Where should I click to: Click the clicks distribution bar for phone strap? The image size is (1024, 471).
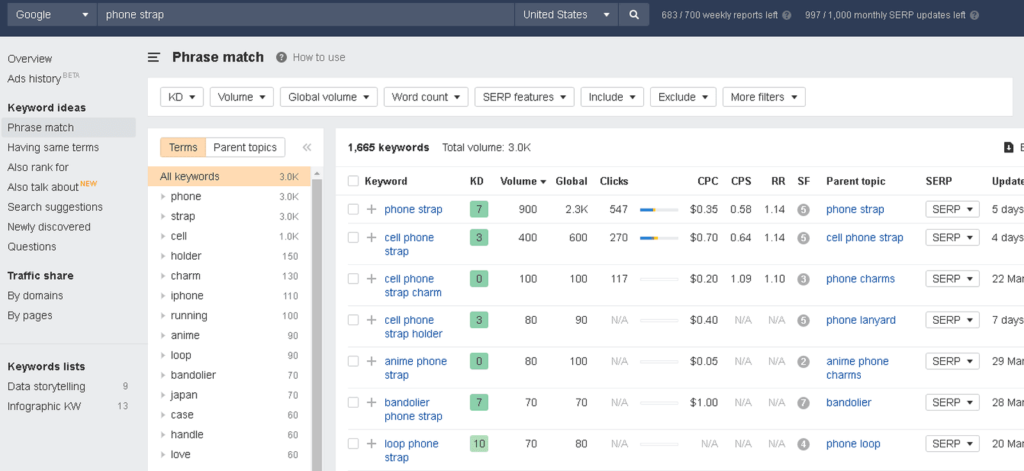point(659,210)
